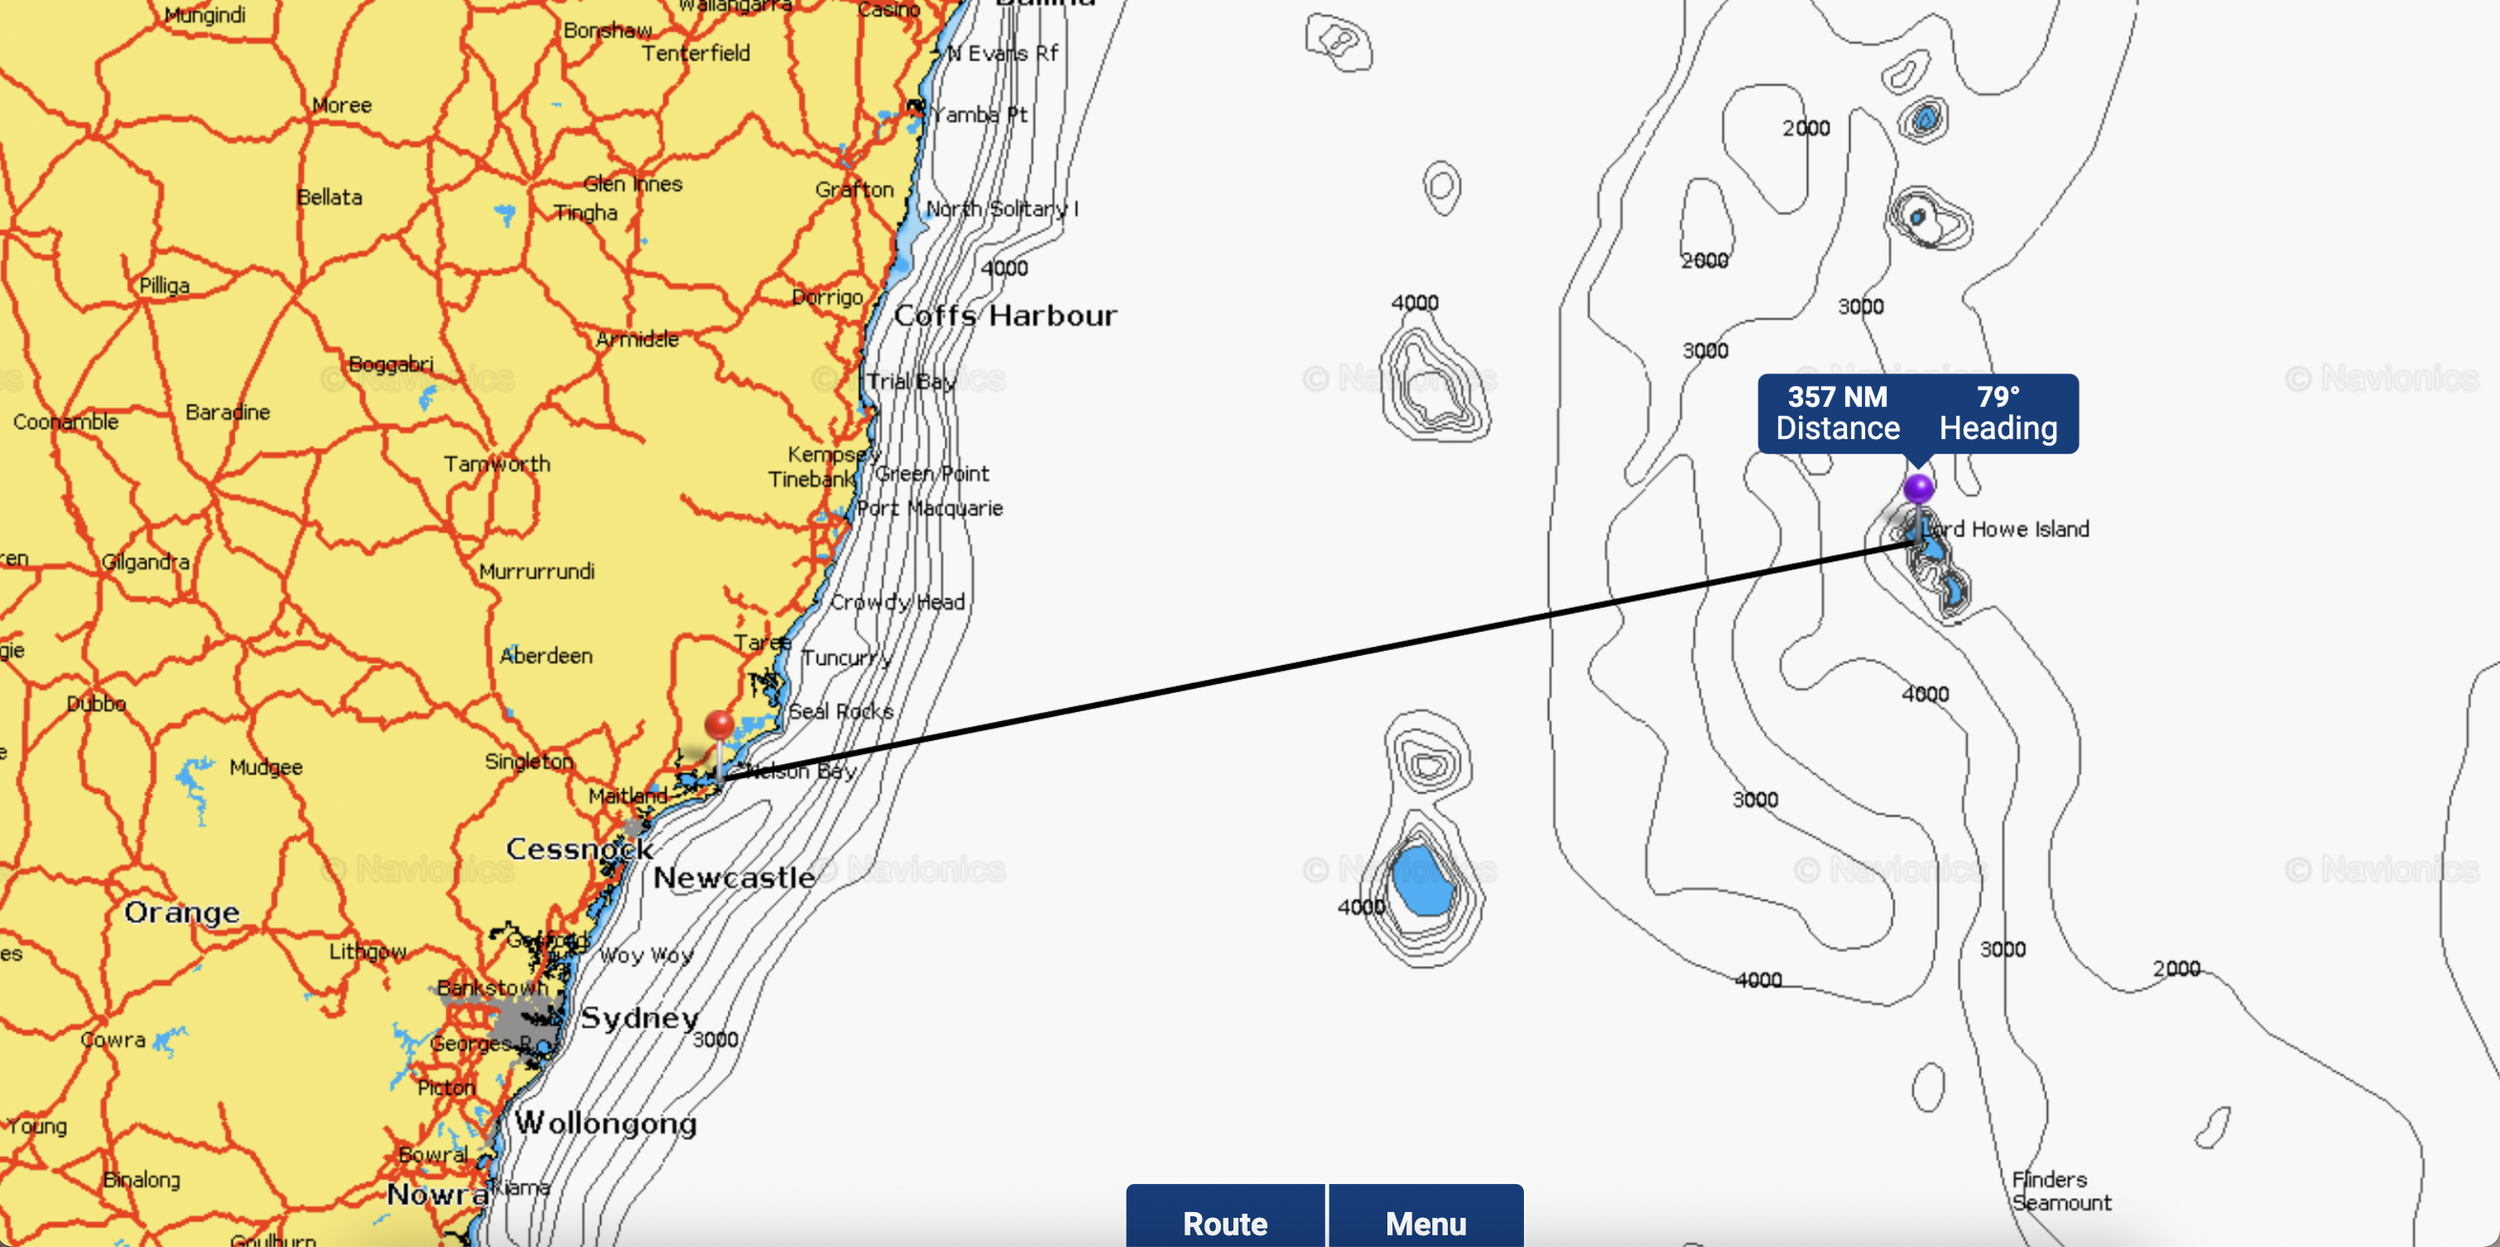Screen dimensions: 2500x1247
Task: Click the Tamworth town label
Action: click(x=497, y=464)
